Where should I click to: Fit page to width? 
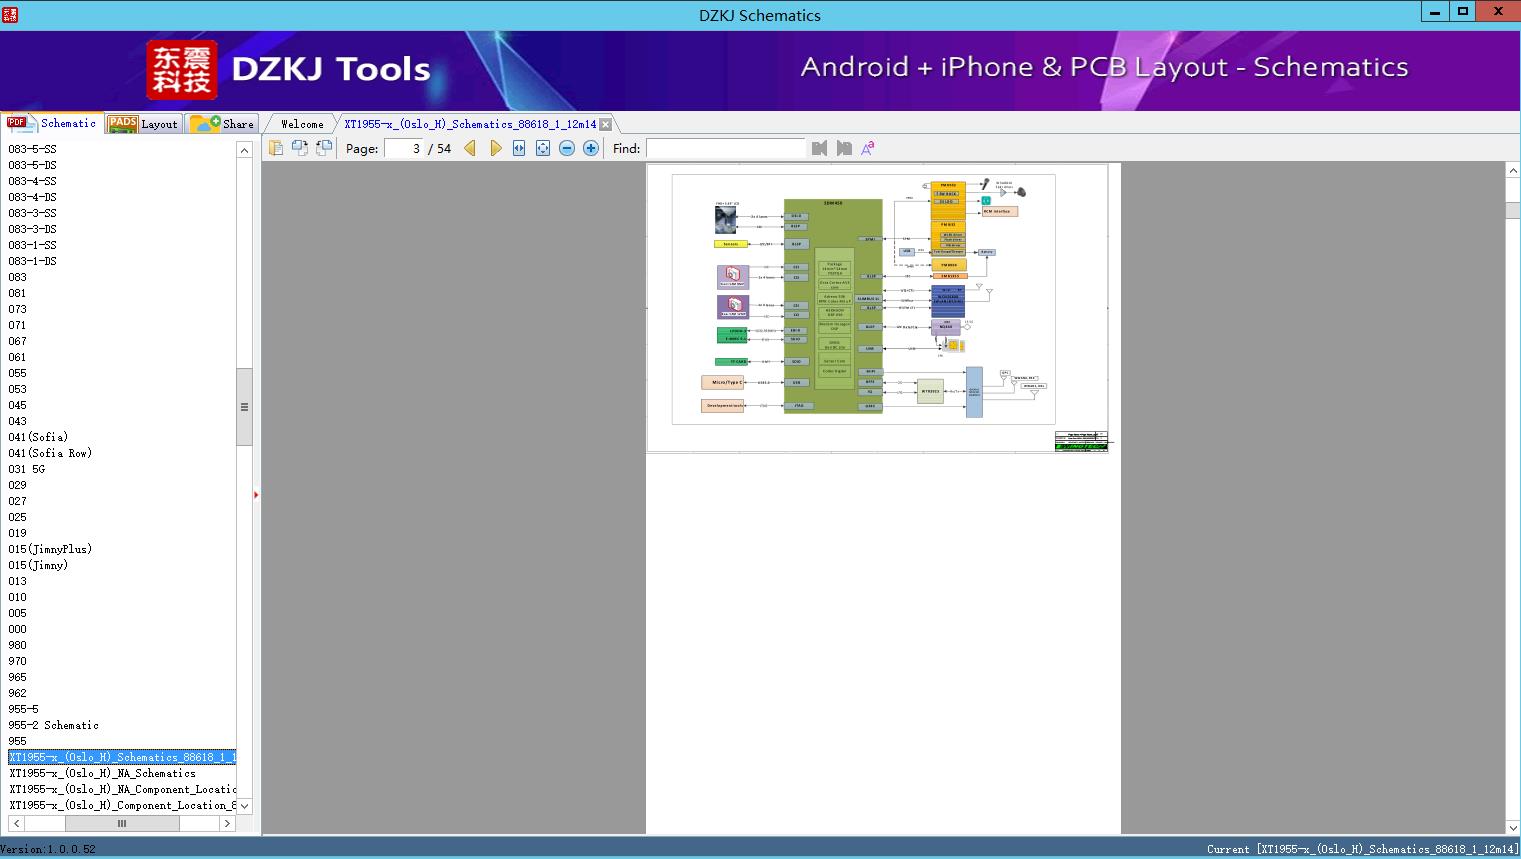coord(519,148)
